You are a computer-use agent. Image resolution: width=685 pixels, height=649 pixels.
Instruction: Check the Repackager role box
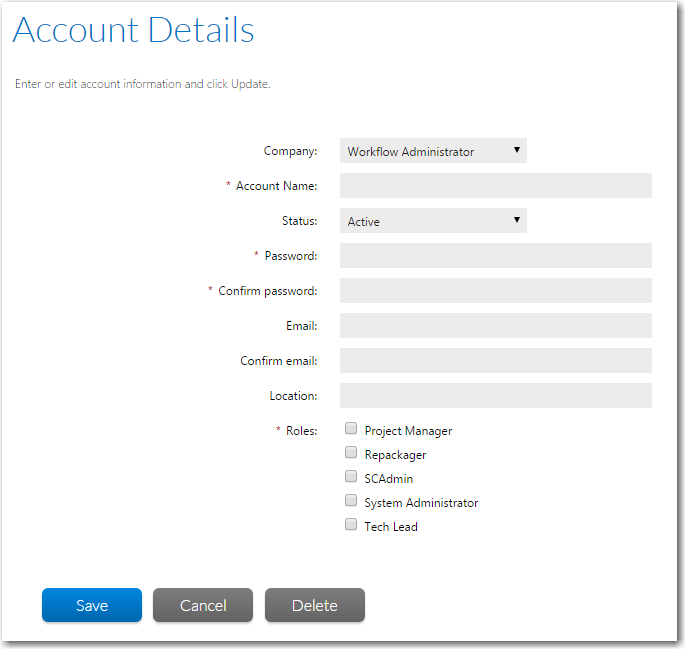click(x=351, y=453)
